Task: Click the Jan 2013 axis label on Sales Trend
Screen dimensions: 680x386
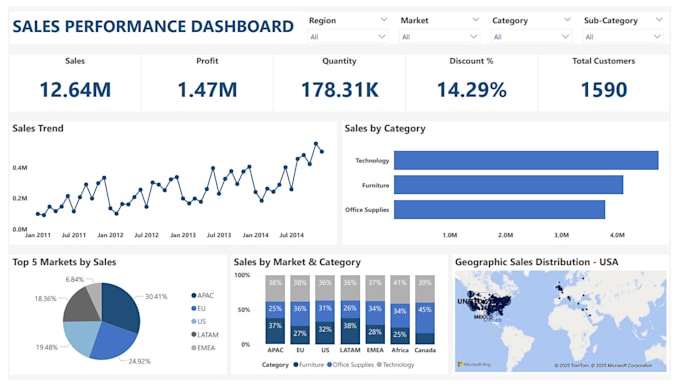Action: 183,235
